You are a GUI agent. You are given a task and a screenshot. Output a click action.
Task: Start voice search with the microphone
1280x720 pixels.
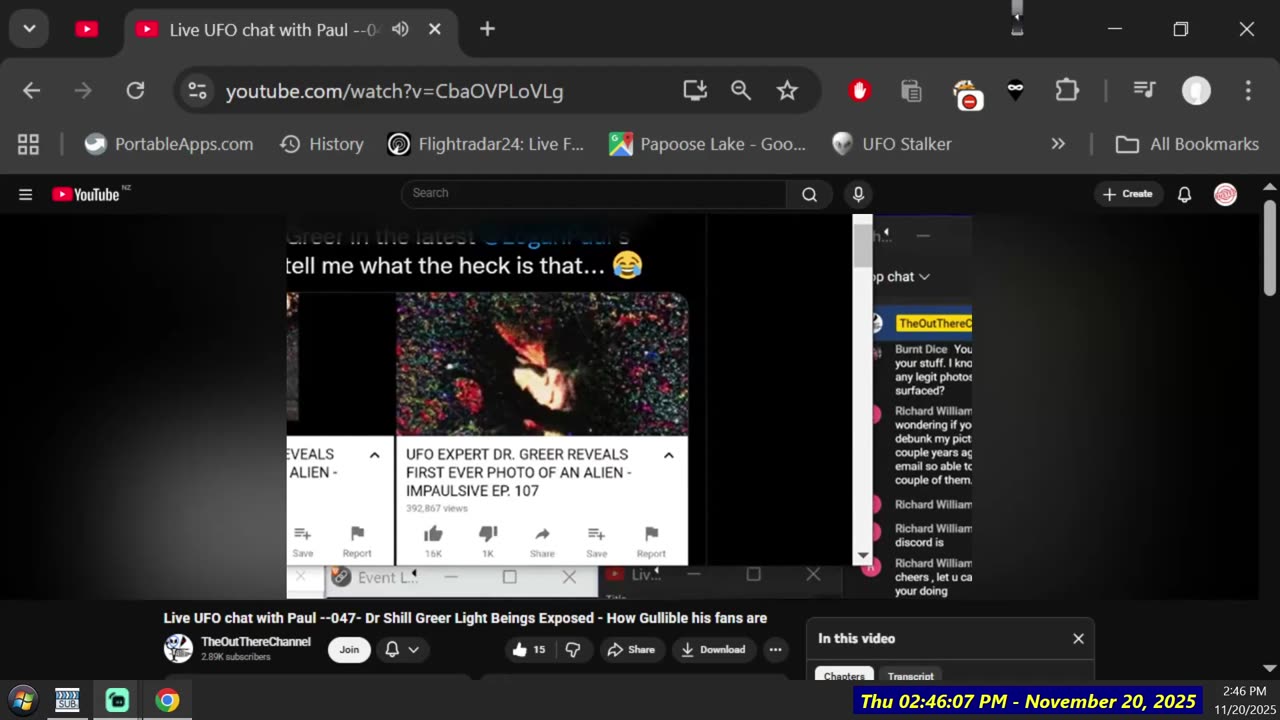[858, 194]
